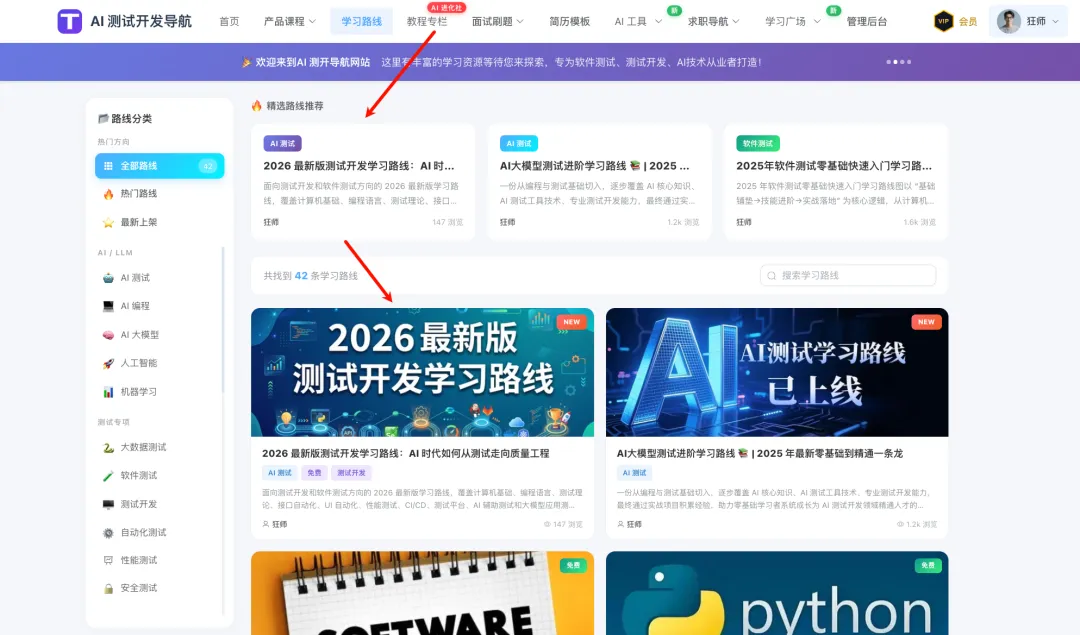This screenshot has width=1080, height=635.
Task: Open featured card 2025年软件测试零基础快速入门
Action: [x=835, y=183]
